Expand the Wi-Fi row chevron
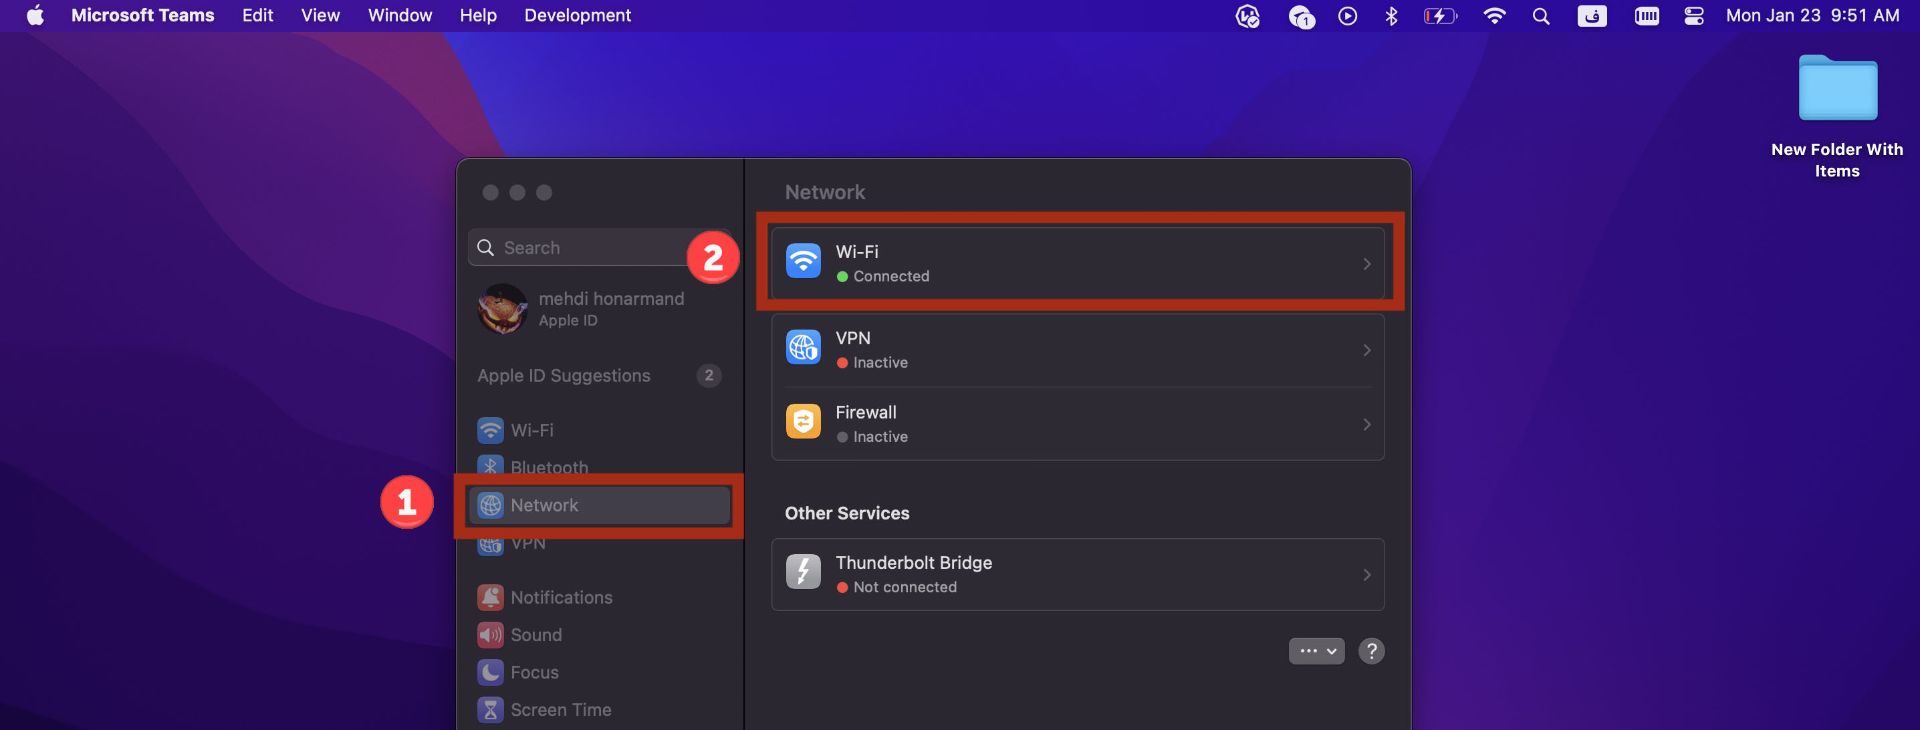Screen dimensions: 1920x730 (x=1367, y=264)
